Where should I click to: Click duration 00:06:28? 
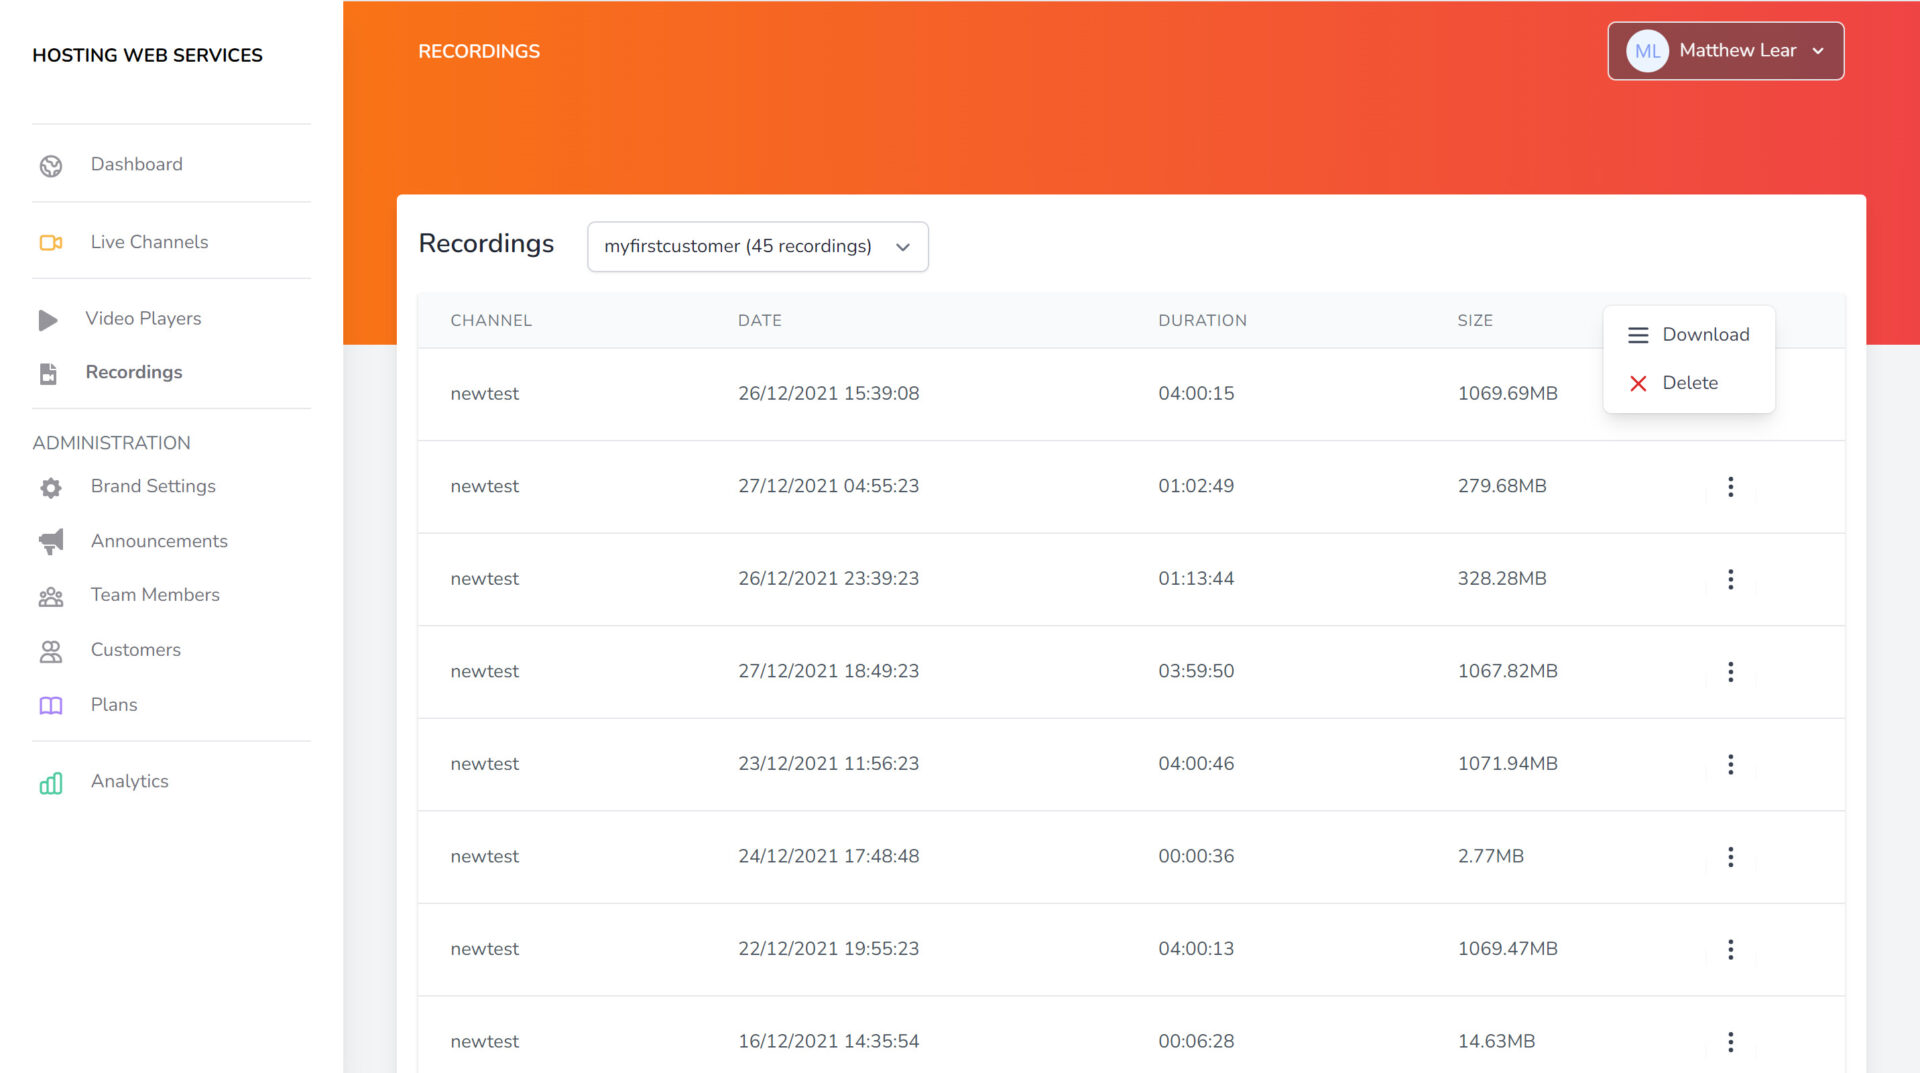click(1196, 1041)
